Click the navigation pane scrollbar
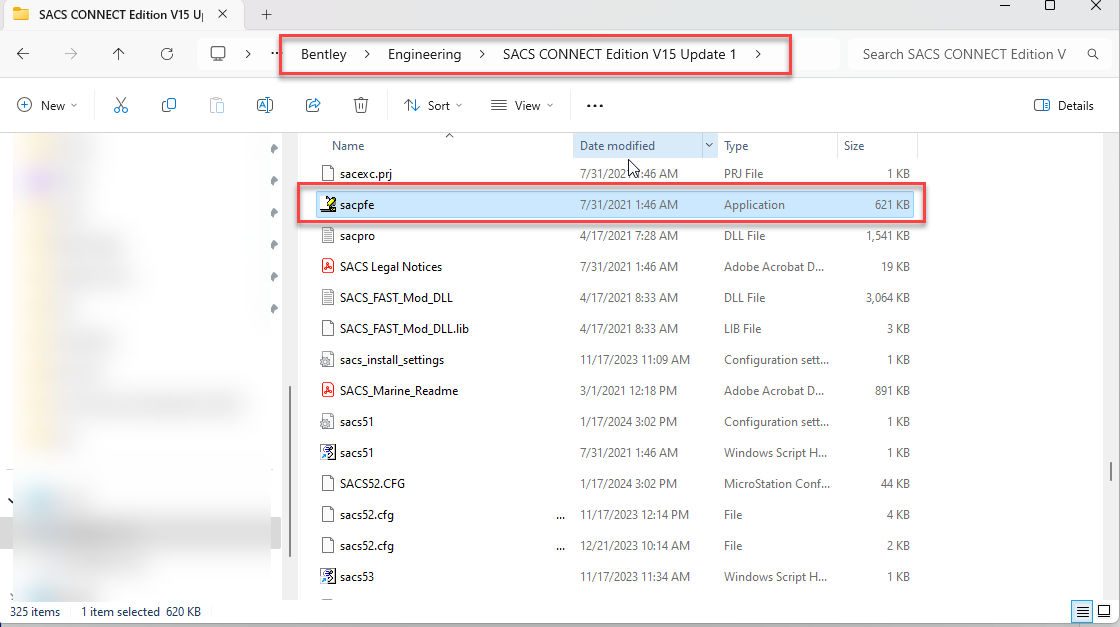1120x627 pixels. point(290,471)
